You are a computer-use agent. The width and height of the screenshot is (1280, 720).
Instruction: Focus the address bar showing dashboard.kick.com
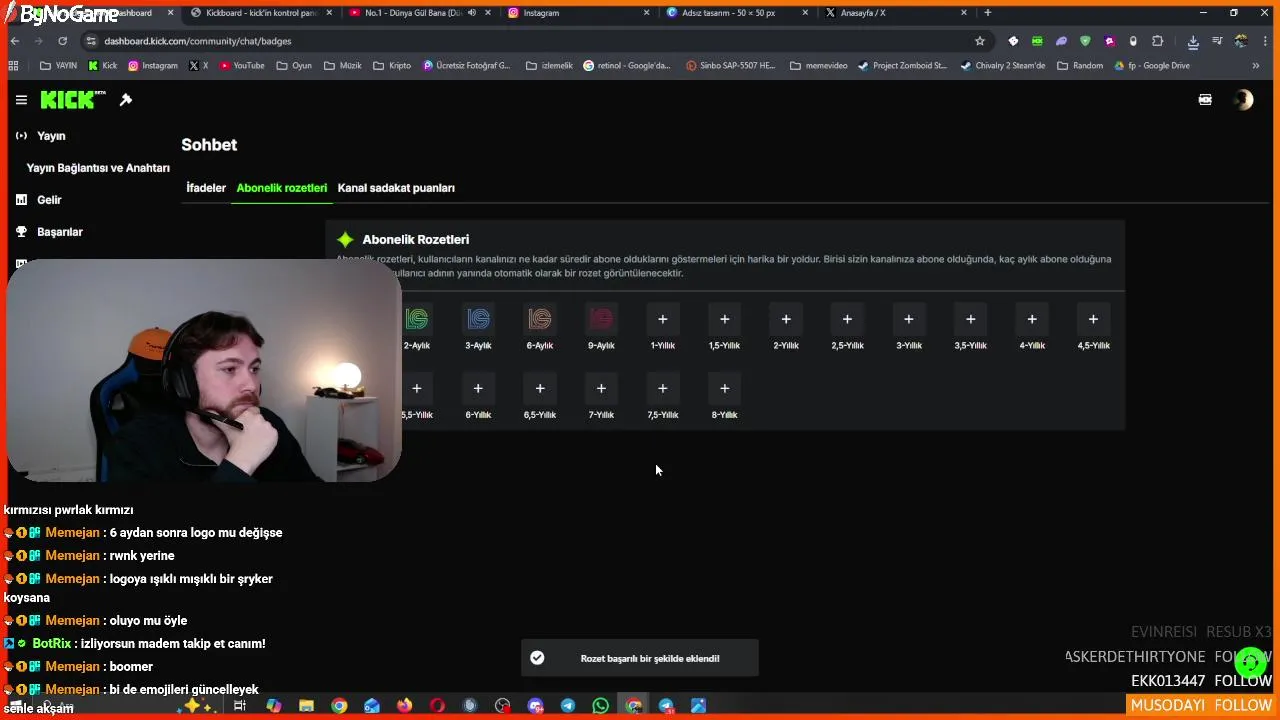pos(530,41)
